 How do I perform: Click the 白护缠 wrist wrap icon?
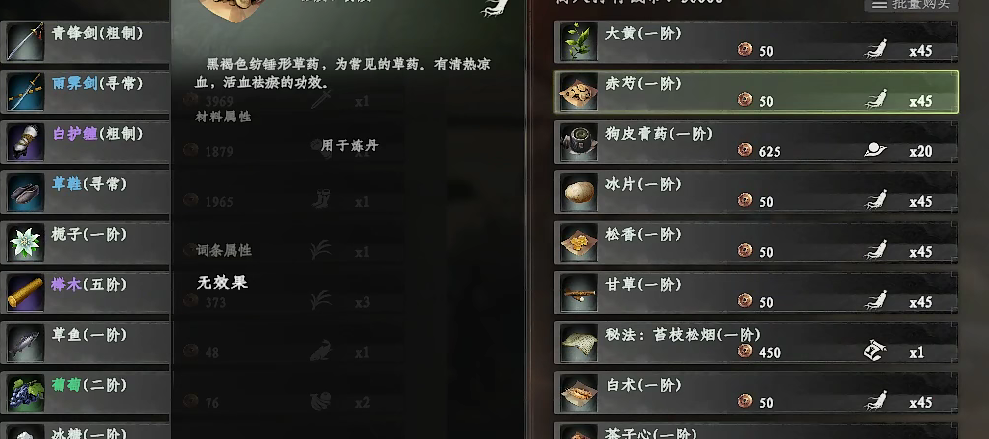pyautogui.click(x=26, y=143)
